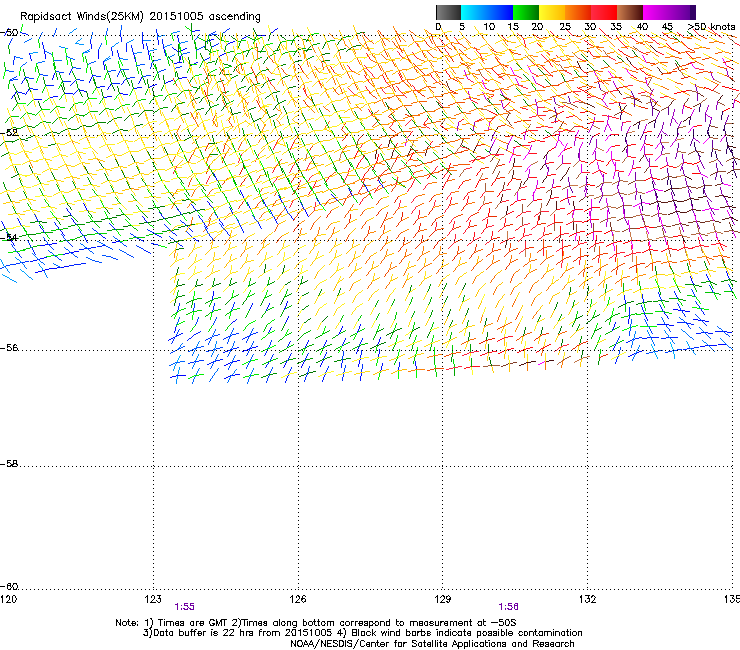Click the longitude label '132'
This screenshot has height=650, width=740.
click(x=587, y=599)
